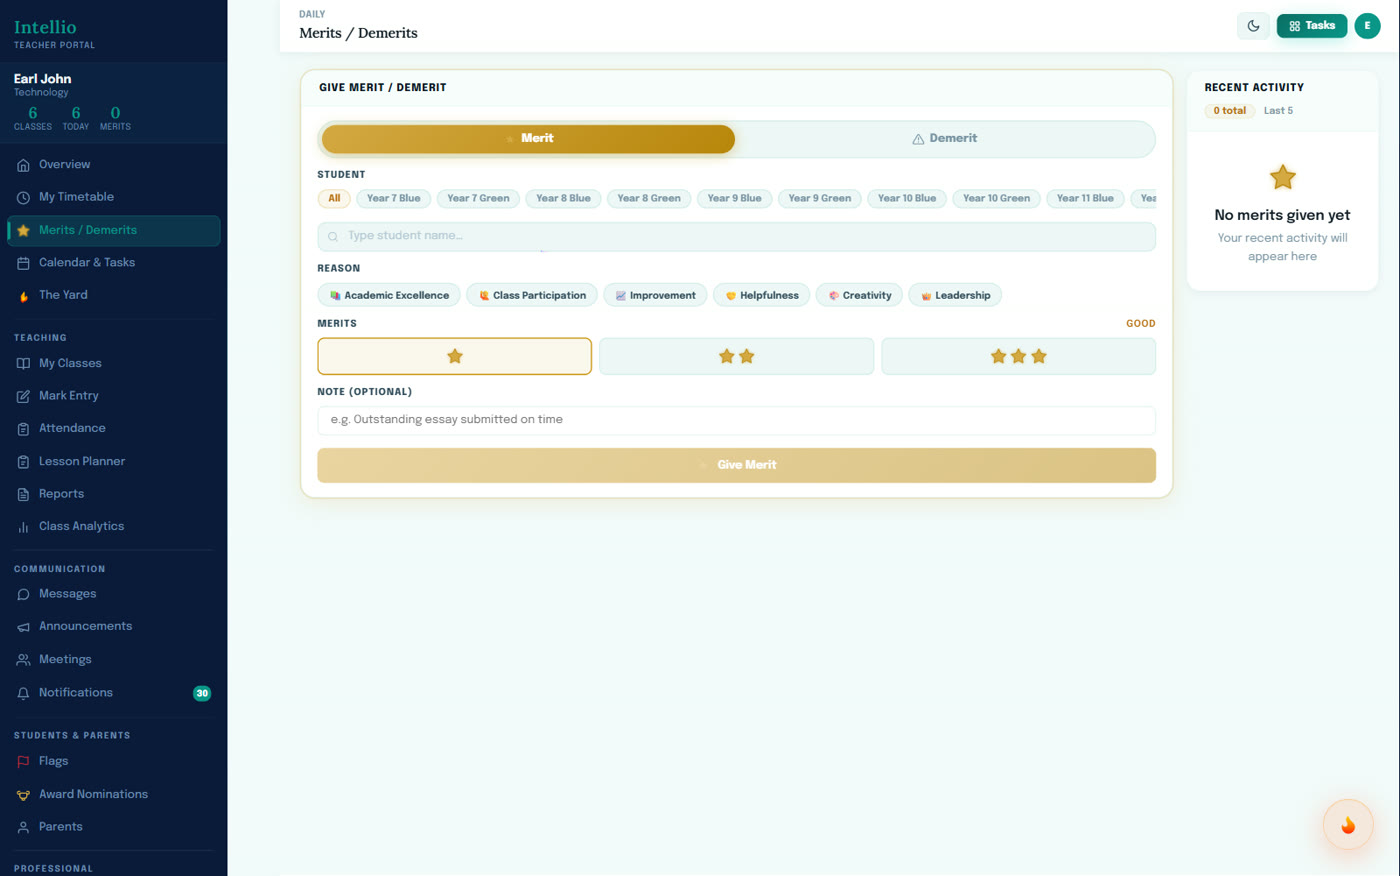Pick Academic Excellence reason
1400x876 pixels.
pyautogui.click(x=389, y=295)
